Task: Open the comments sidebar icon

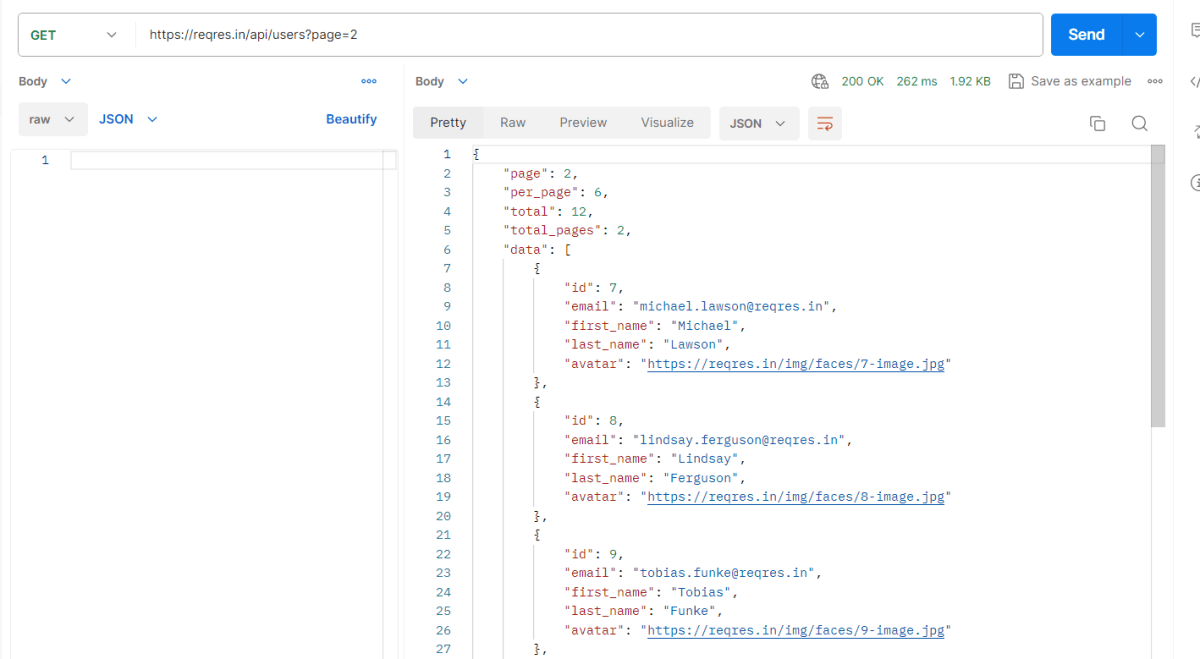Action: pyautogui.click(x=1194, y=32)
